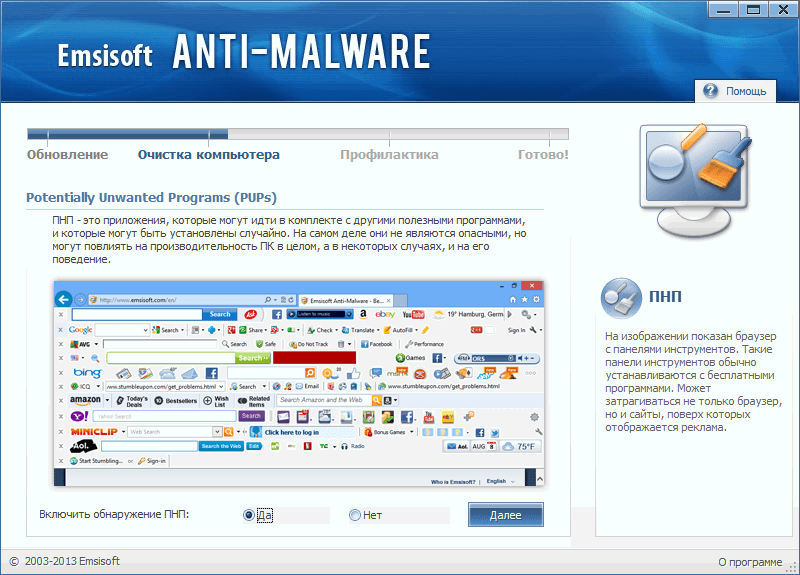Image resolution: width=800 pixels, height=575 pixels.
Task: Click the Potentially Unwanted Programs (PUPs) heading
Action: coord(151,197)
